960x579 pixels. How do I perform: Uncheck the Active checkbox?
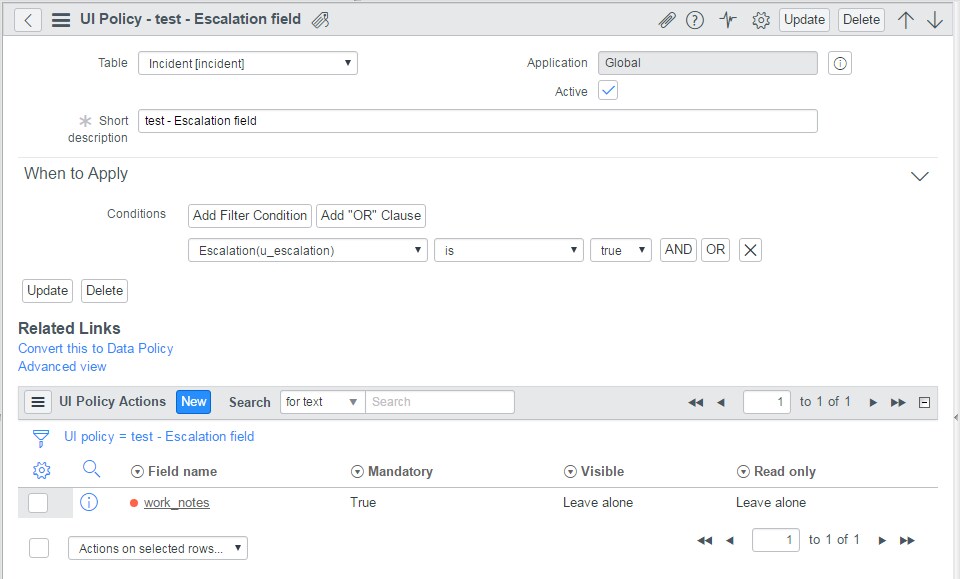click(608, 91)
